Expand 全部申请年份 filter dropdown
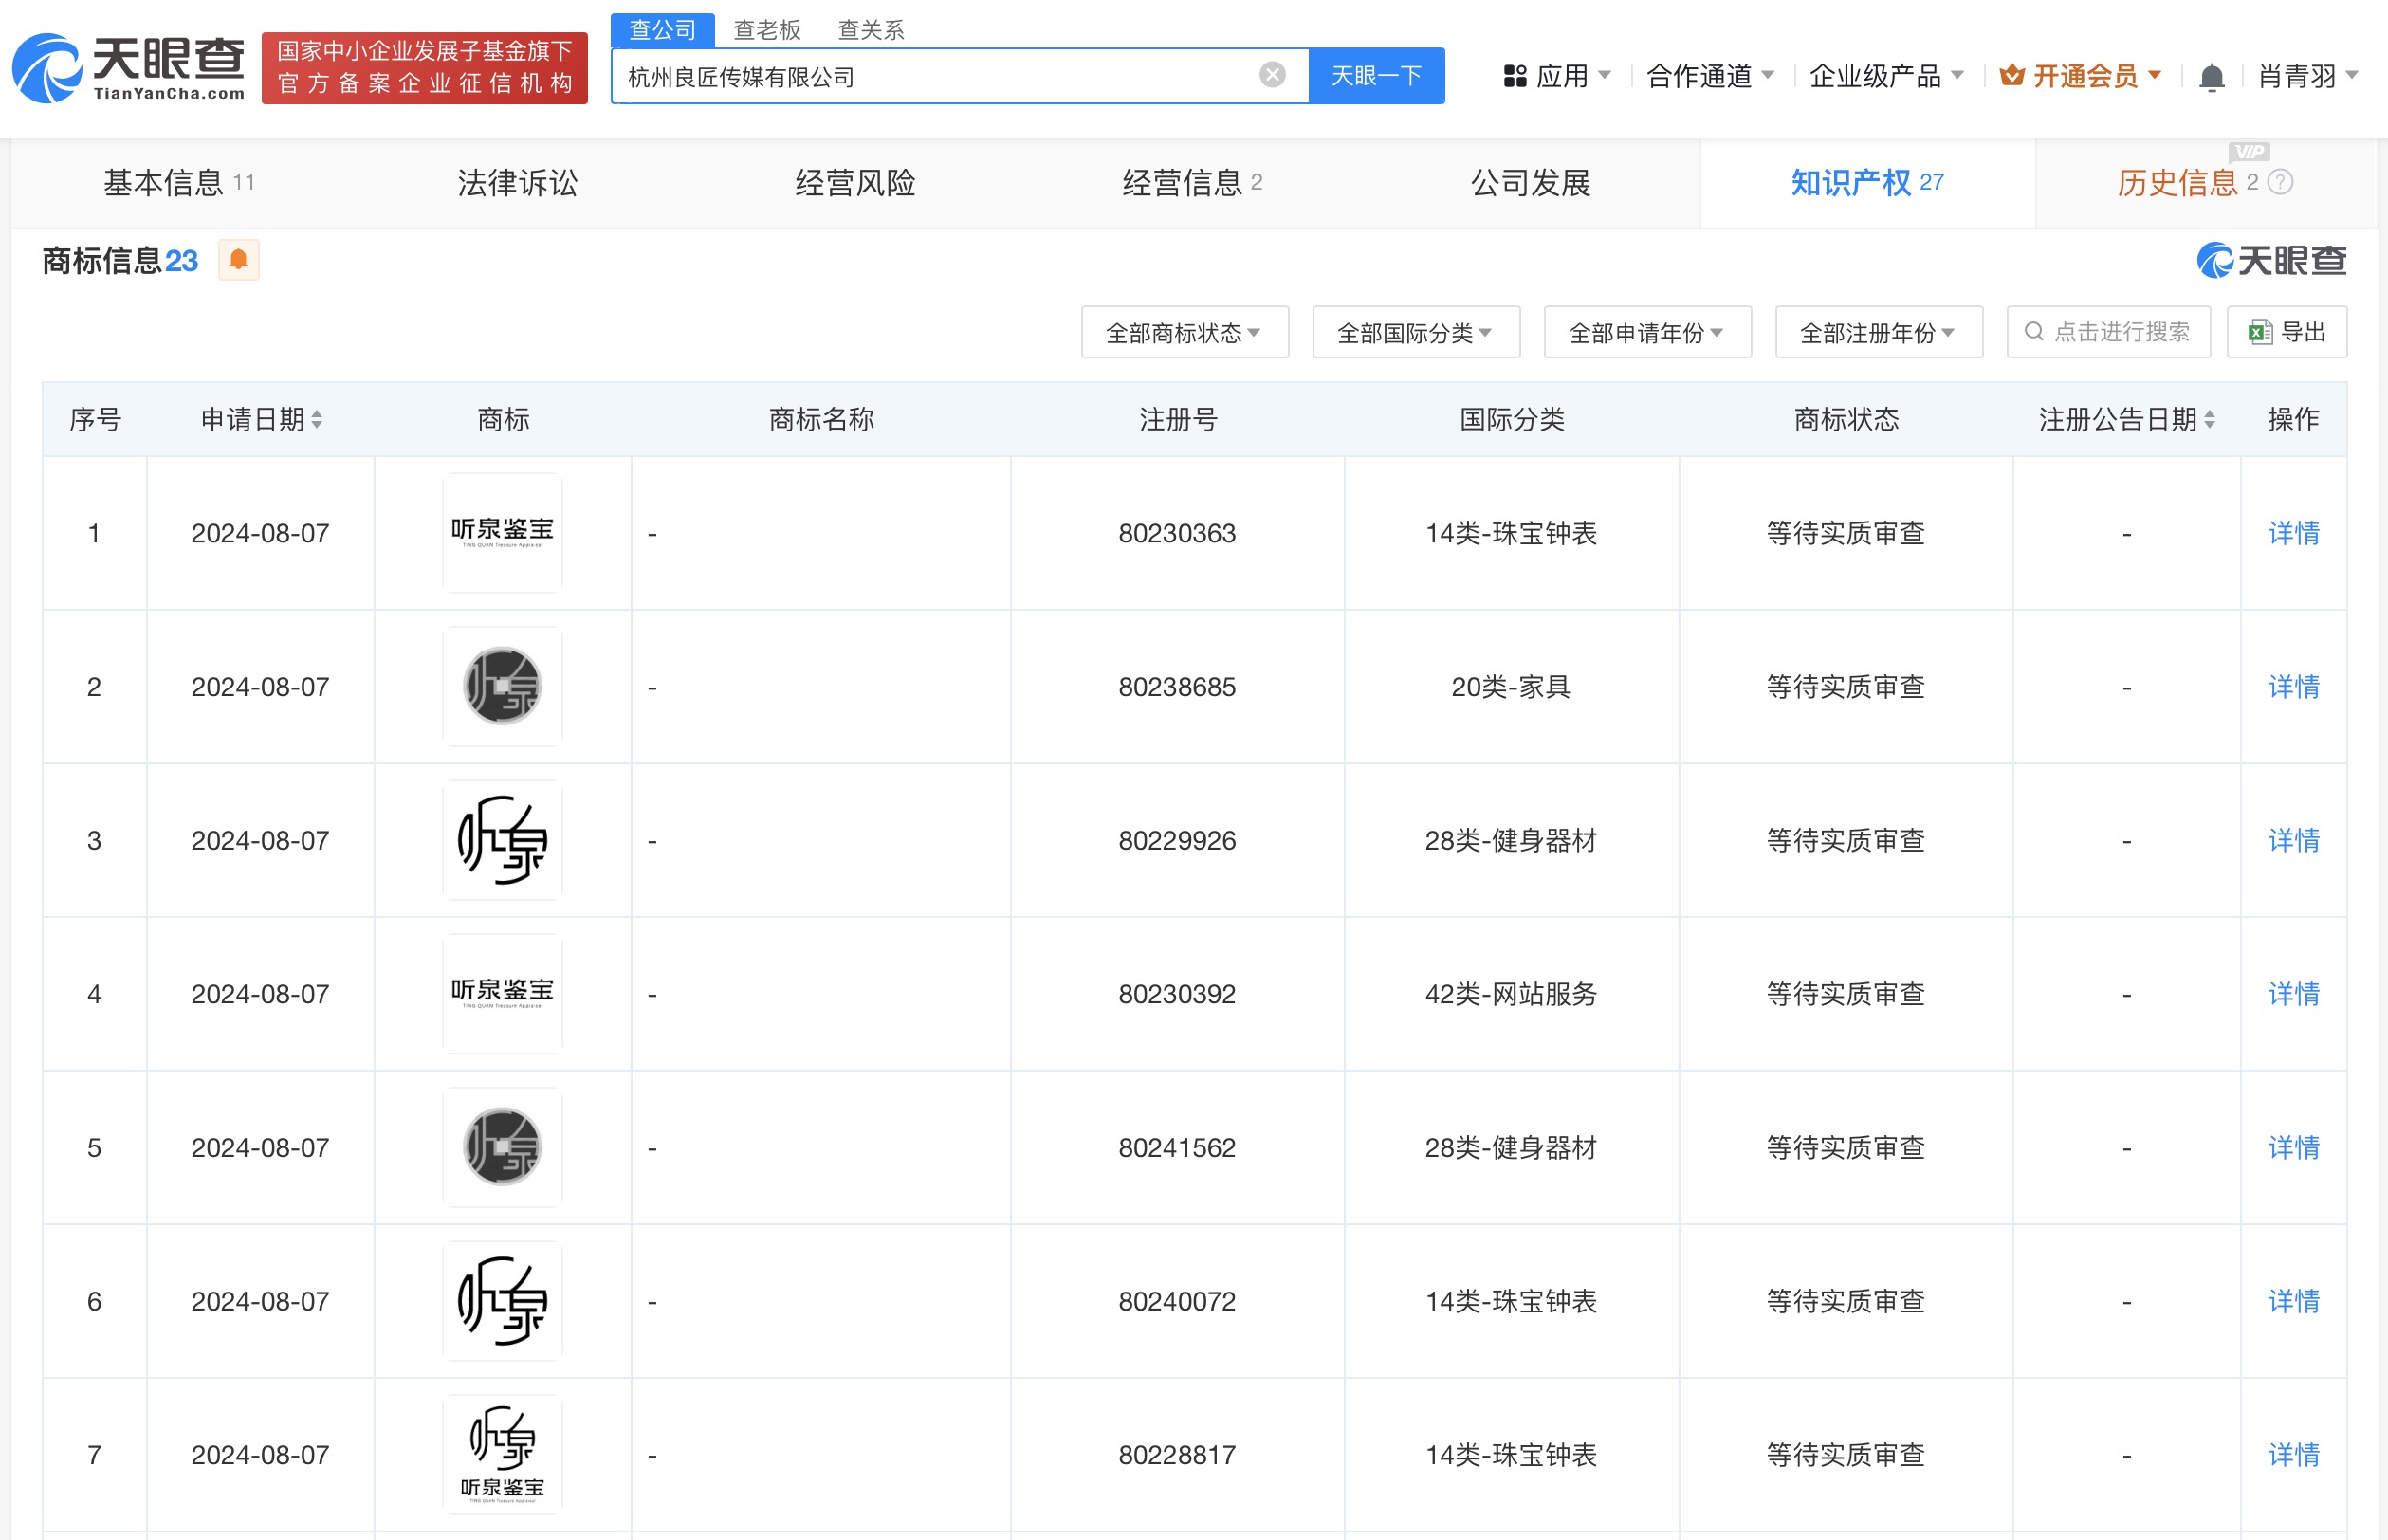 1648,332
